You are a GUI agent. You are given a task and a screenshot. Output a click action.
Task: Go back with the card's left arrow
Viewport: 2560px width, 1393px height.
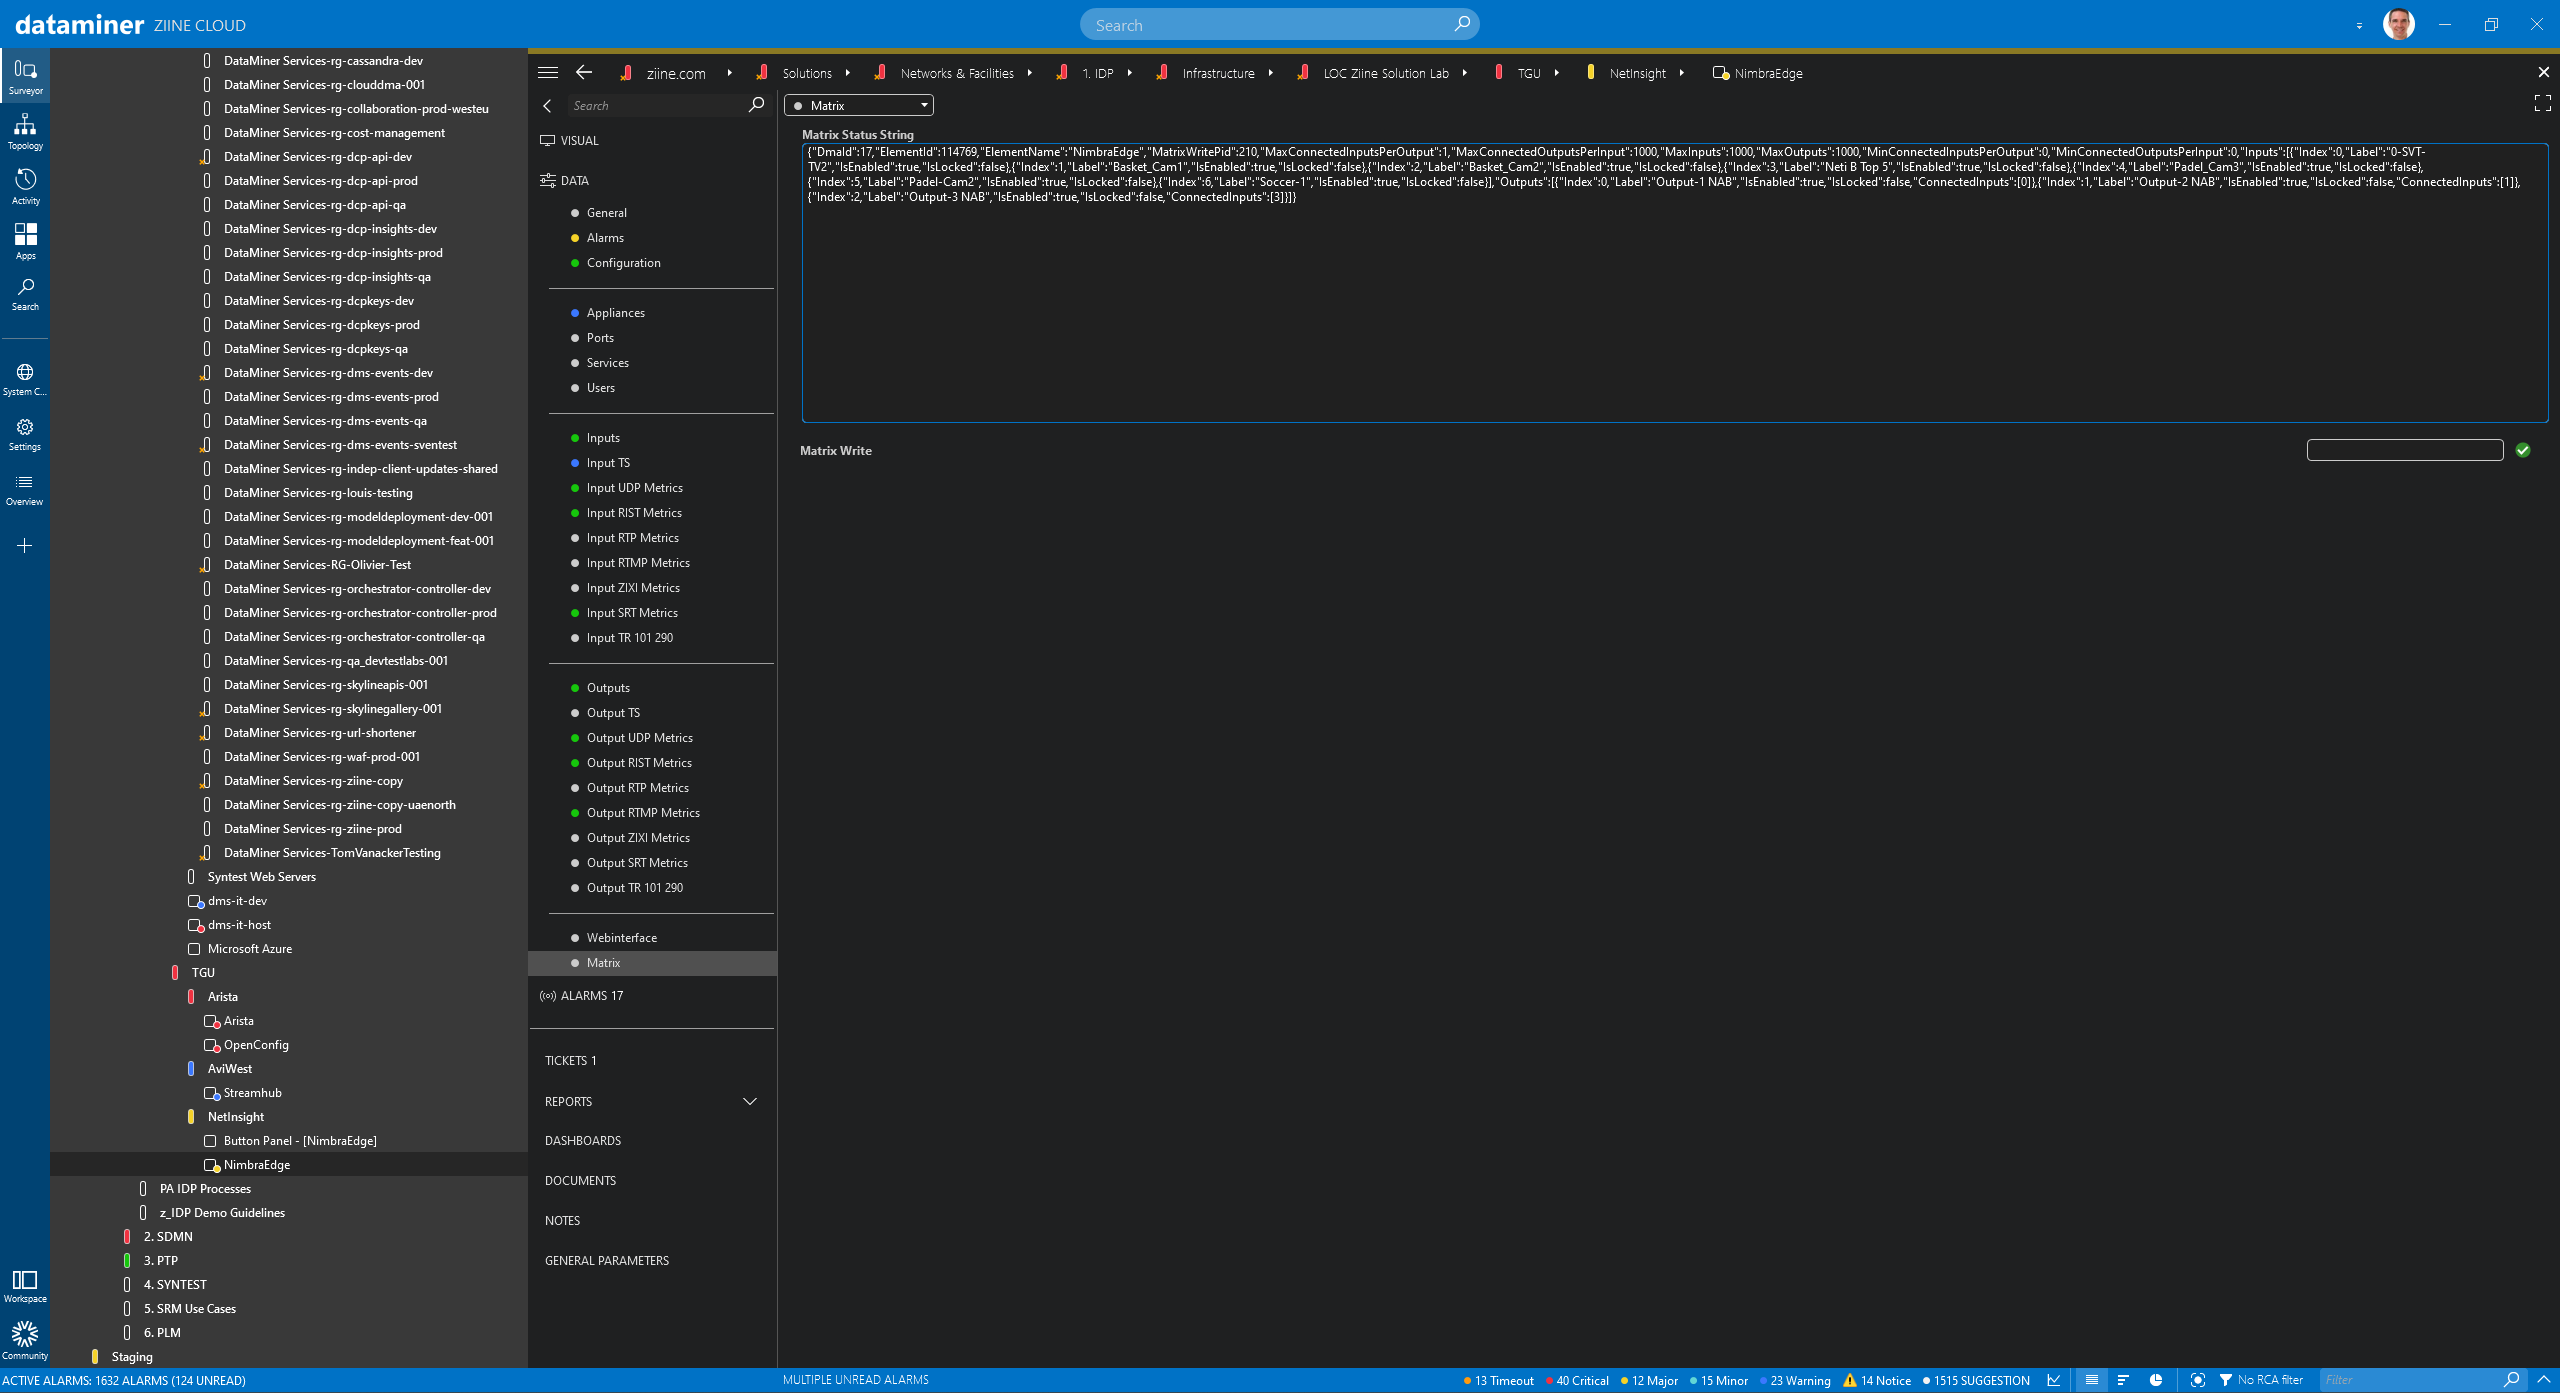[x=584, y=72]
